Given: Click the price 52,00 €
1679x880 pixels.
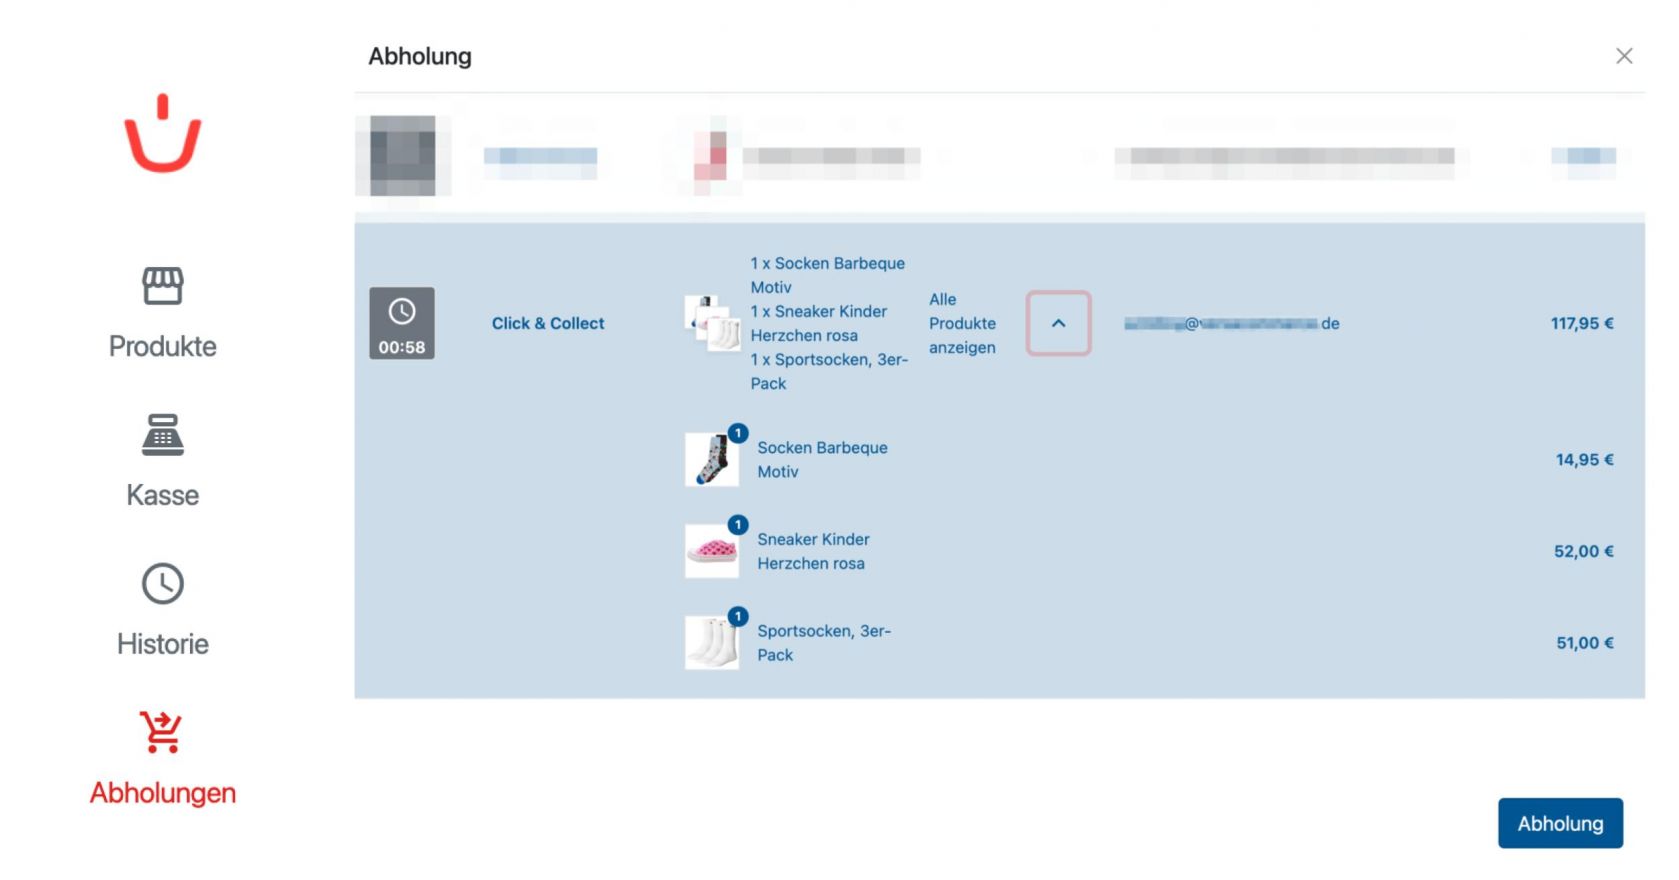Looking at the screenshot, I should pyautogui.click(x=1584, y=551).
